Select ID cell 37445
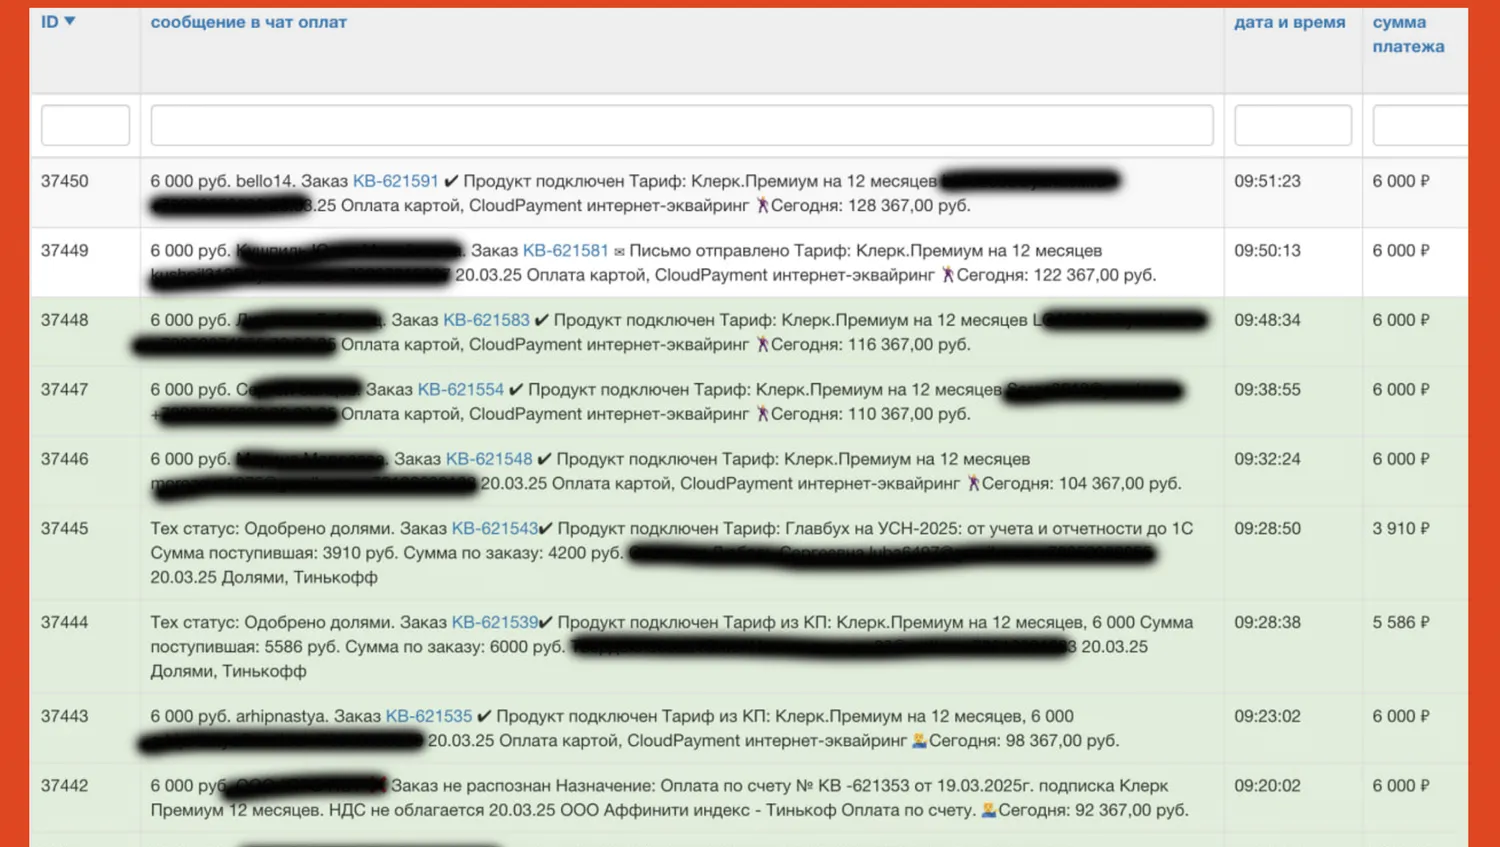The width and height of the screenshot is (1500, 847). tap(65, 529)
